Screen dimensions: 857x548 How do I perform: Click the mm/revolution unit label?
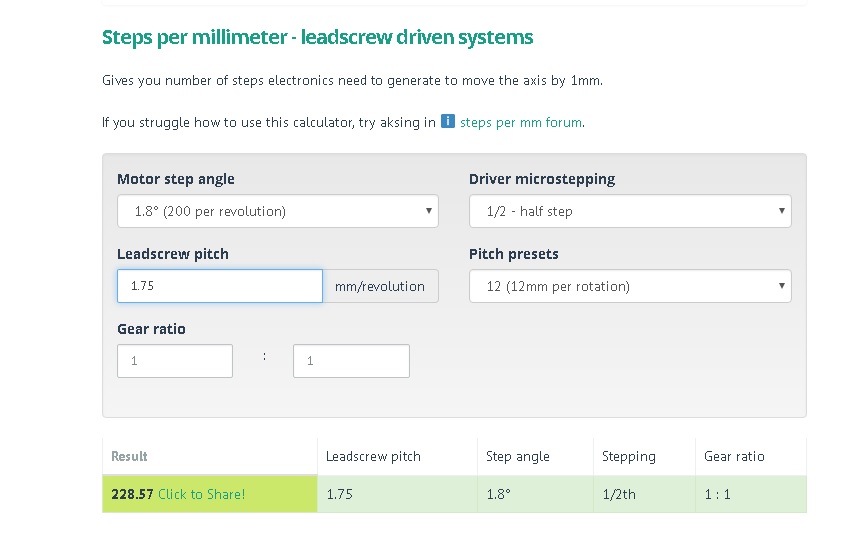(x=380, y=286)
